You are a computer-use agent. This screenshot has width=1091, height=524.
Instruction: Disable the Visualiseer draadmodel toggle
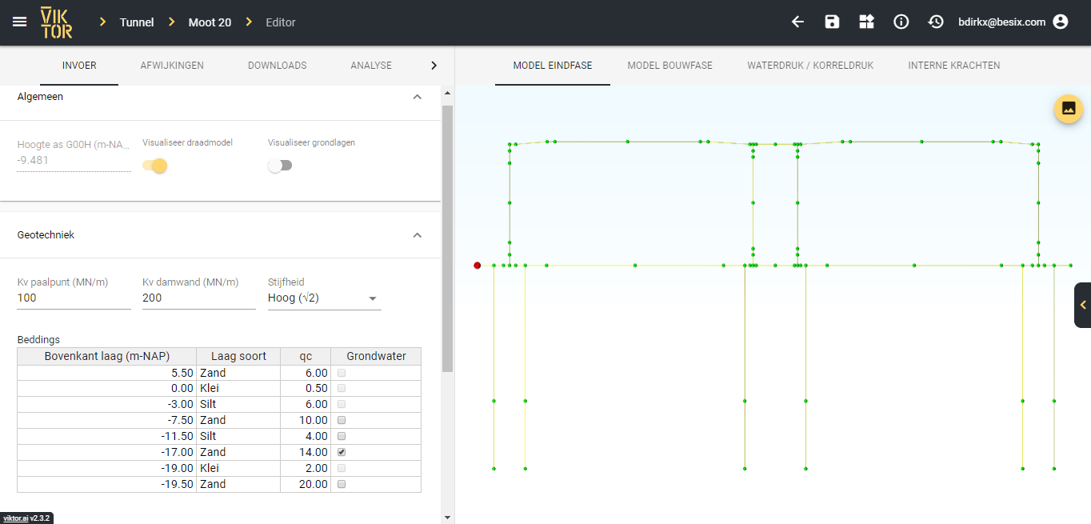(x=155, y=166)
